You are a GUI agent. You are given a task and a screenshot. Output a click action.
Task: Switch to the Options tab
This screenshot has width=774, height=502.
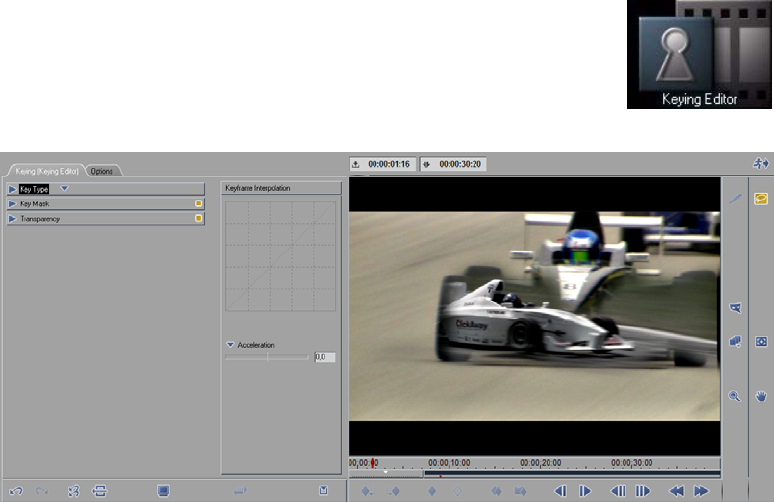click(102, 171)
